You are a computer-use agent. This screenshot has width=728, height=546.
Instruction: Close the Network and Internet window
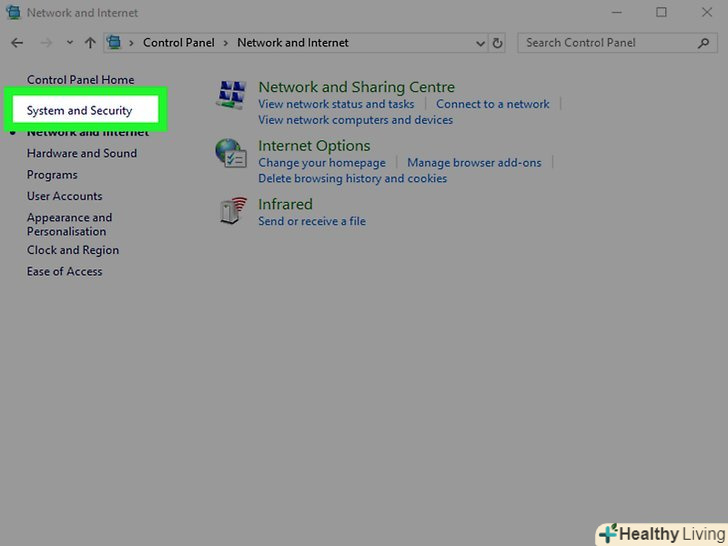click(707, 13)
